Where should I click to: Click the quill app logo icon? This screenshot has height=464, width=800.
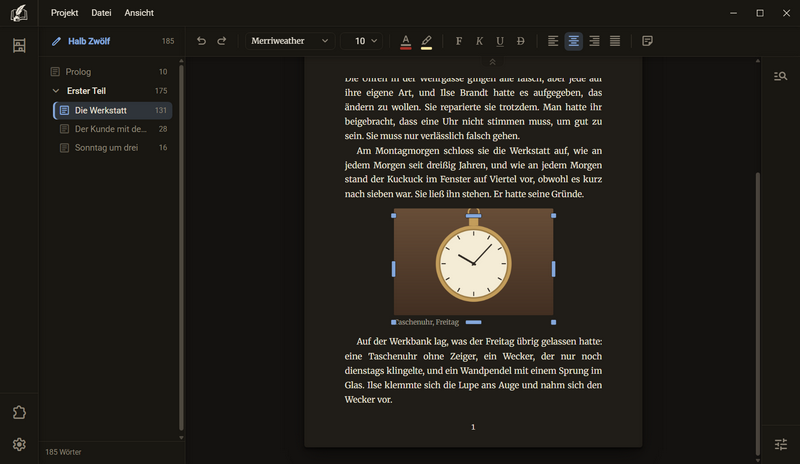coord(19,13)
